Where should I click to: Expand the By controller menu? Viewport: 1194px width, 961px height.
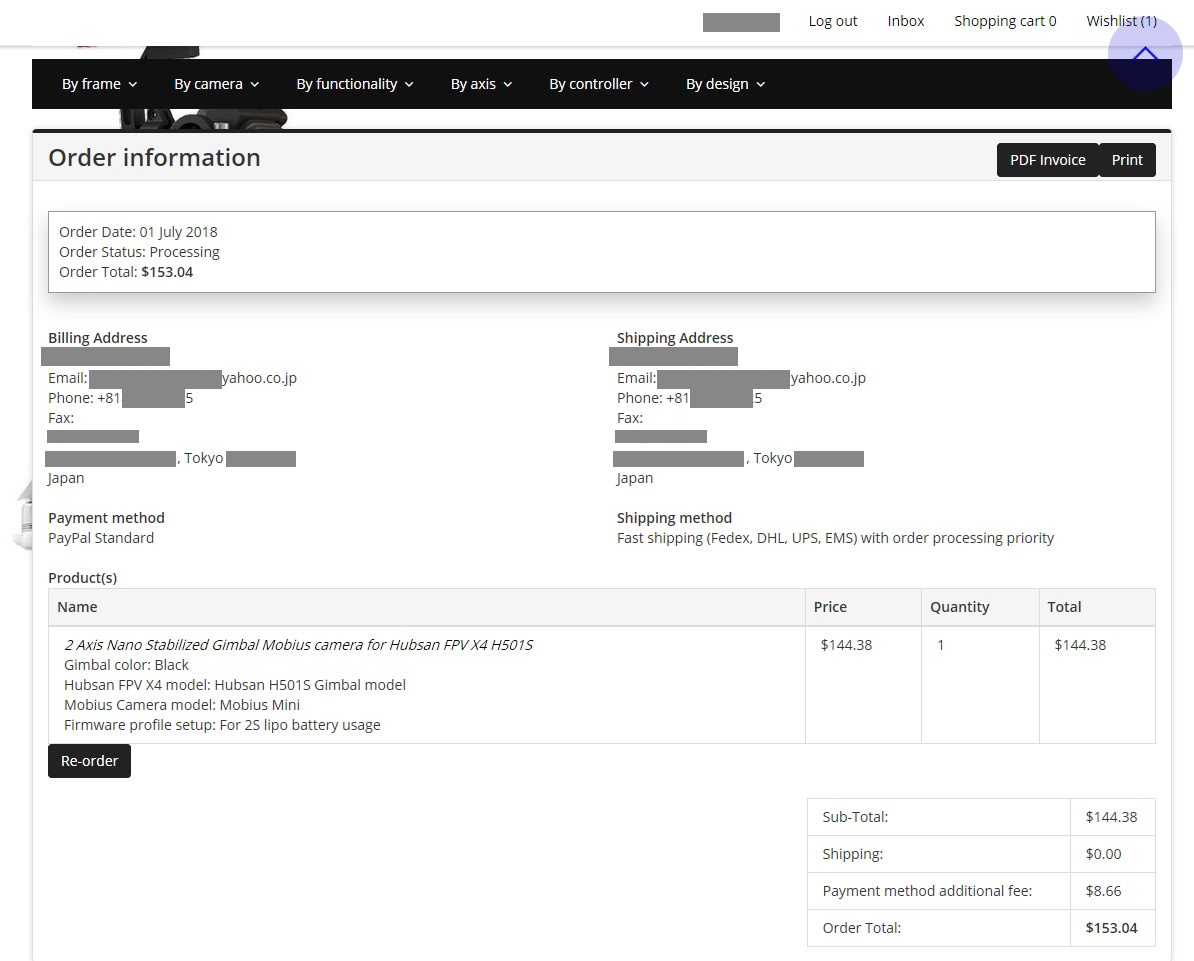(598, 84)
